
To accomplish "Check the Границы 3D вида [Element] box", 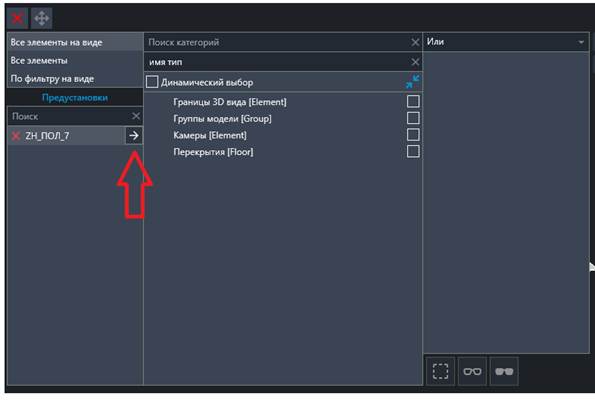I will 413,101.
